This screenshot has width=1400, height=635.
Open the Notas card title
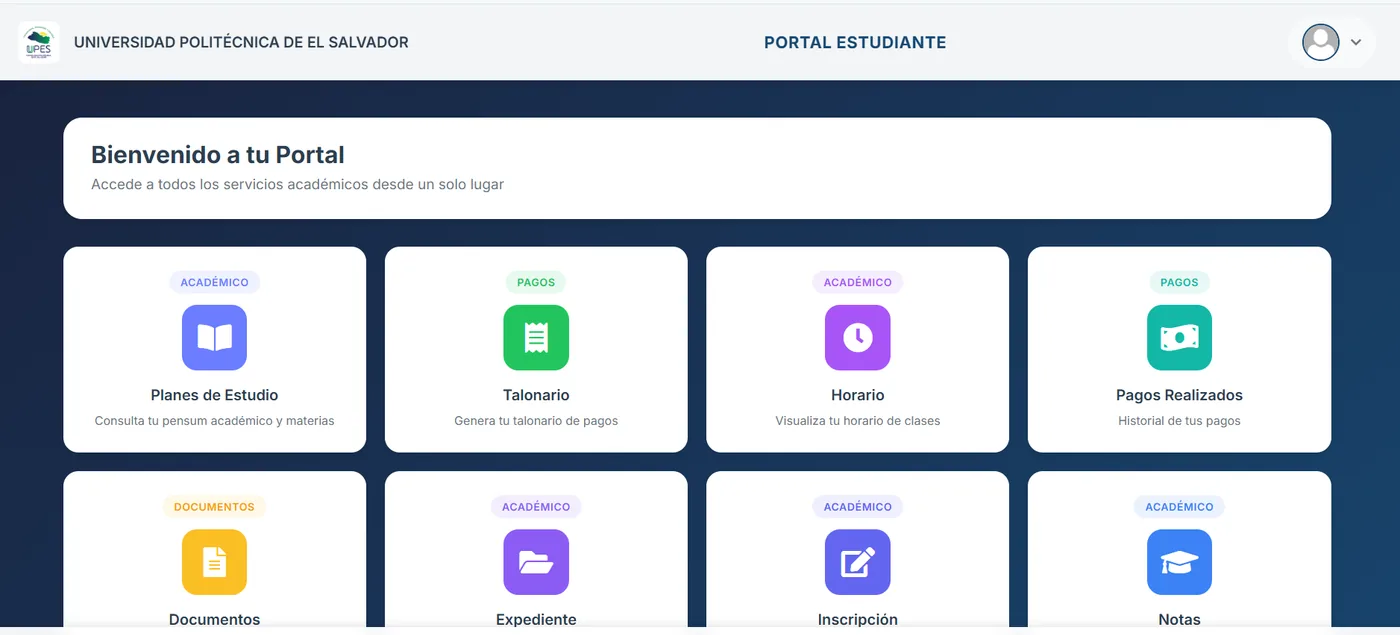(x=1179, y=619)
